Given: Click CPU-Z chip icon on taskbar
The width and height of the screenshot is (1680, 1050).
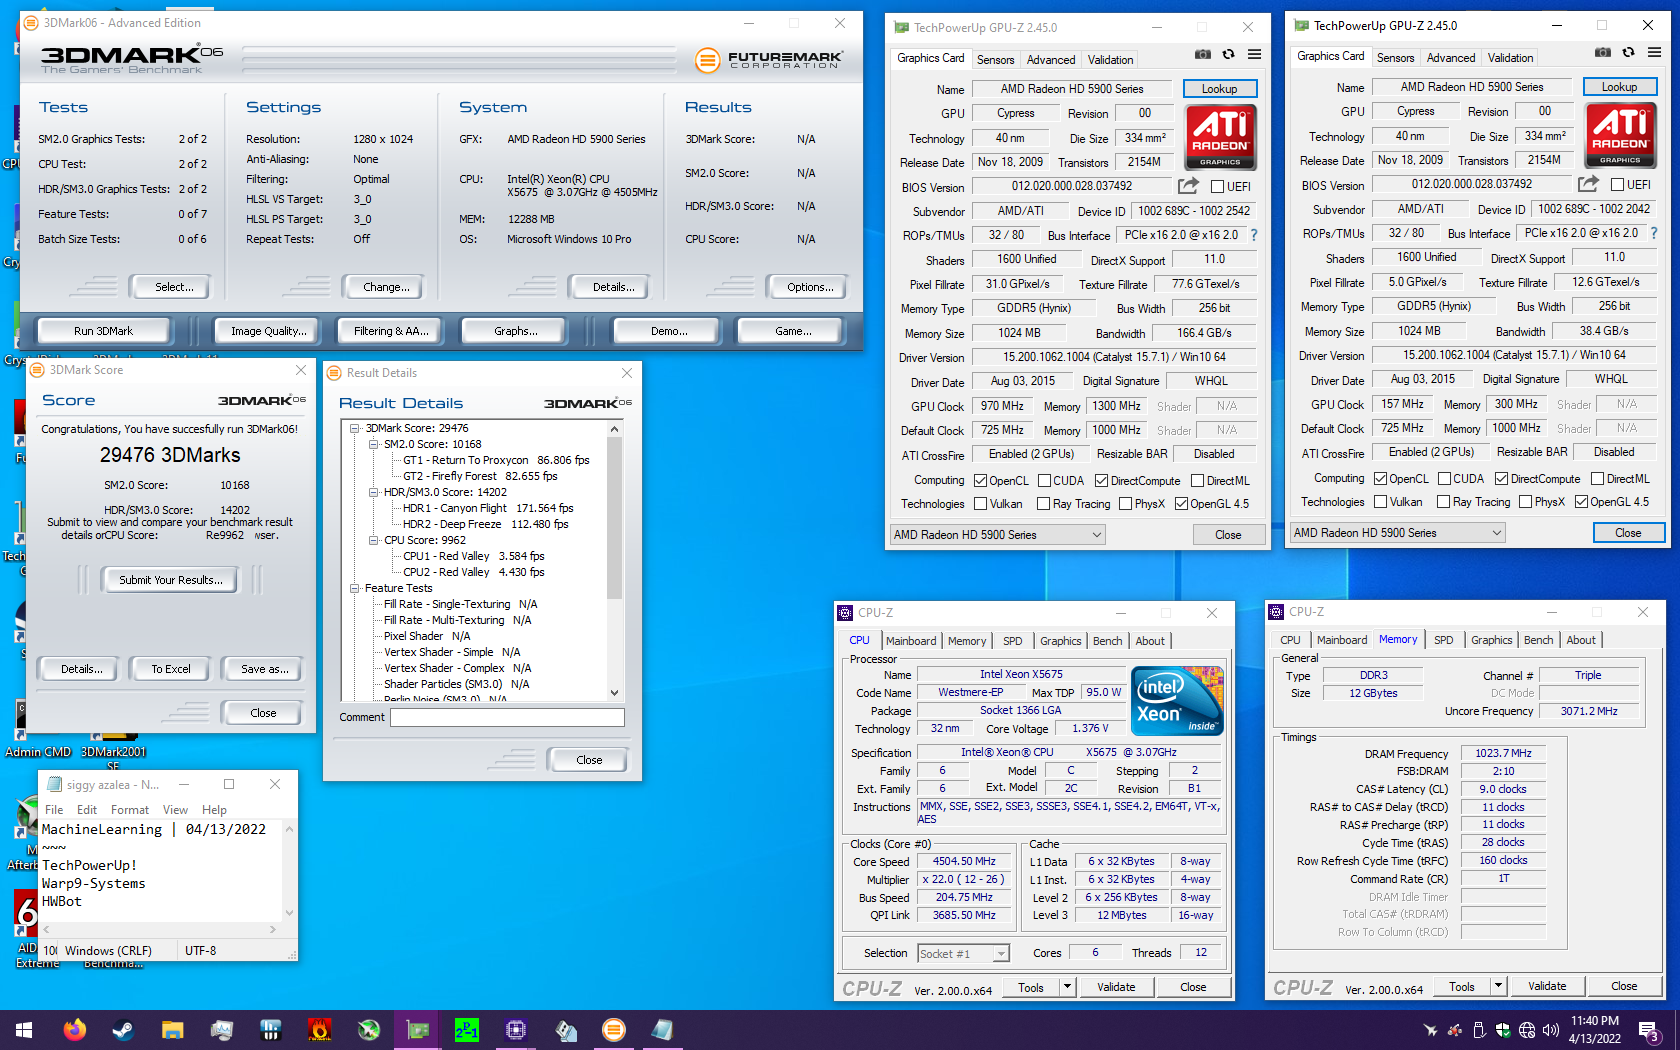Looking at the screenshot, I should [x=516, y=1030].
